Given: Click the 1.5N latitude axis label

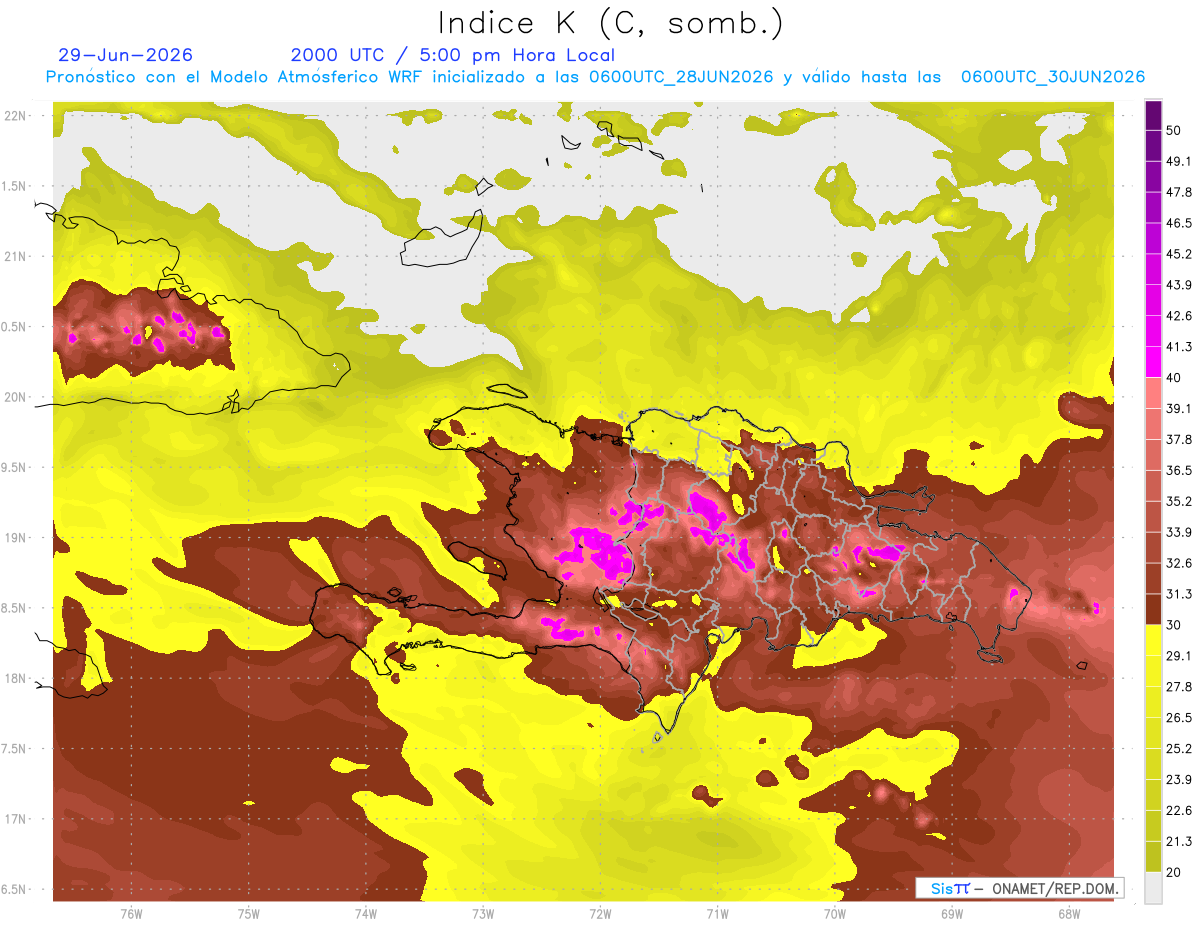Looking at the screenshot, I should click(x=15, y=186).
